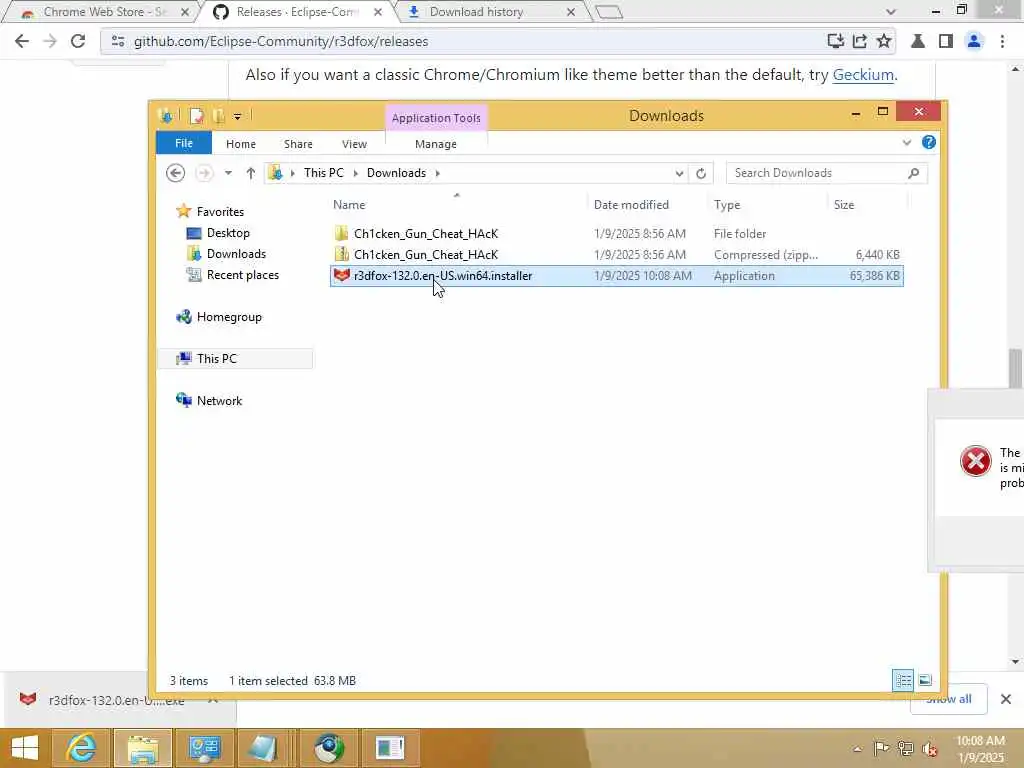Open the Geckium link
This screenshot has height=768, width=1024.
pos(863,74)
